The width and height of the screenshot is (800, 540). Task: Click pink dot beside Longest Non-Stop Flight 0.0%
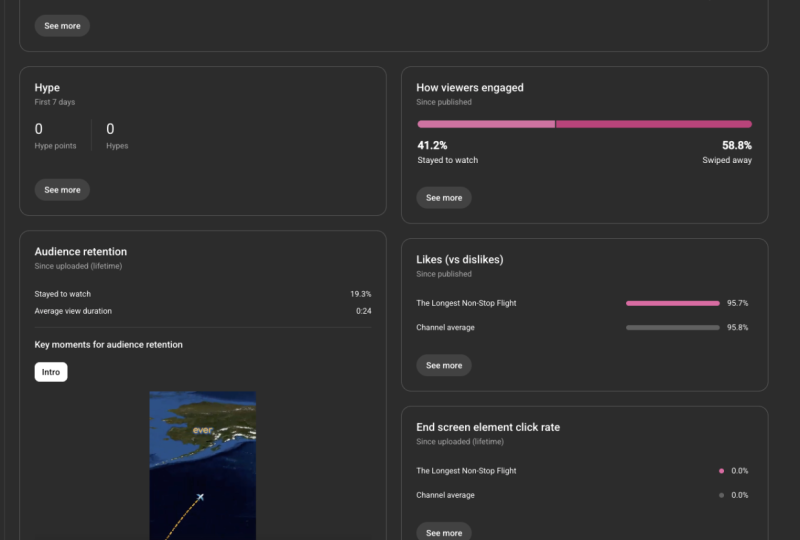tap(721, 471)
